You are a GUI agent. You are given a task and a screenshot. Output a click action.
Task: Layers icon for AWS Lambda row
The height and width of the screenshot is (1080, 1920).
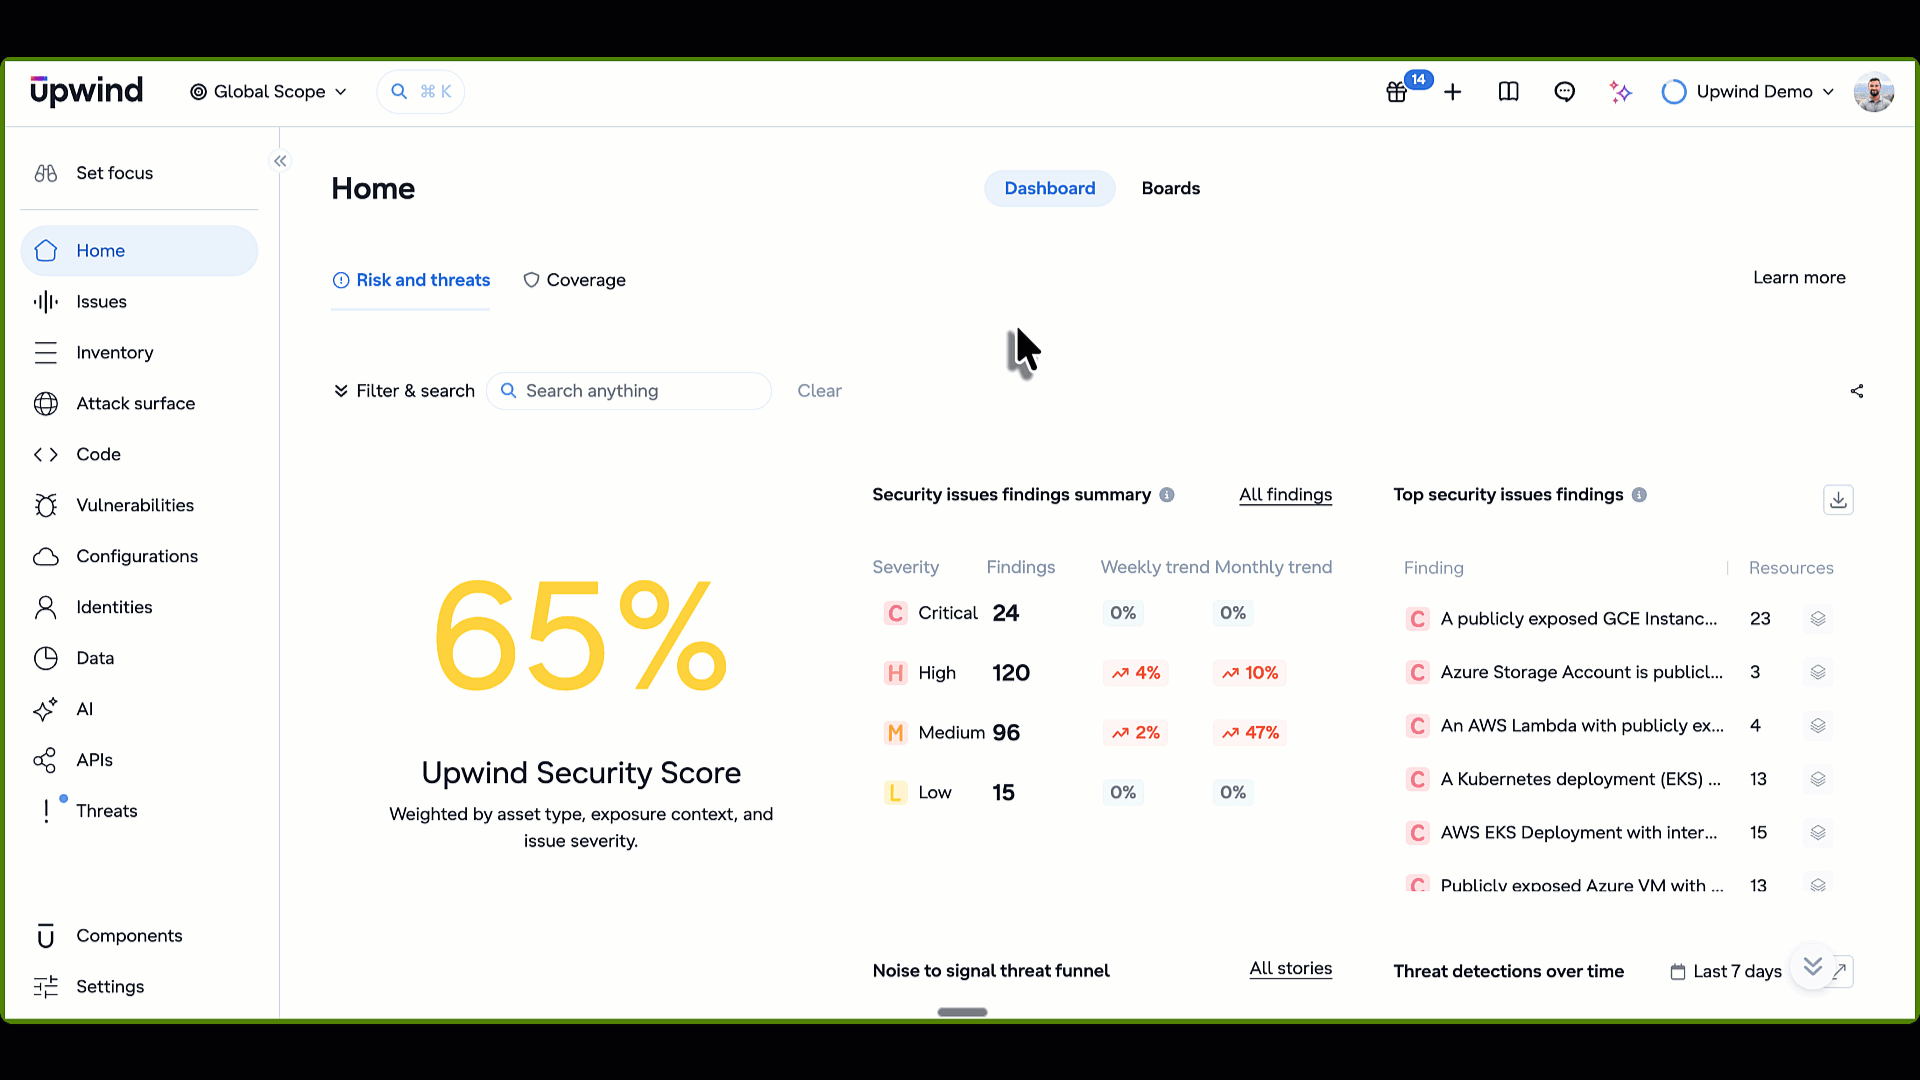[1818, 726]
